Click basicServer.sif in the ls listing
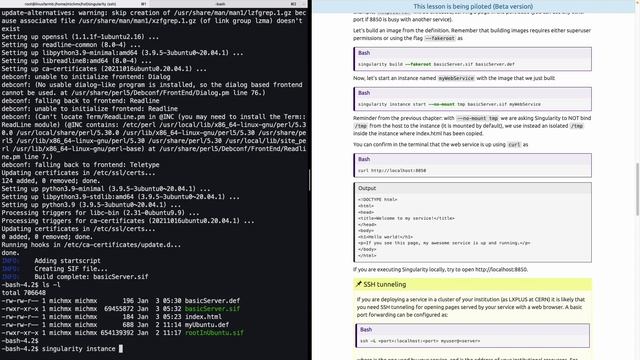The height and width of the screenshot is (360, 640). coord(212,309)
